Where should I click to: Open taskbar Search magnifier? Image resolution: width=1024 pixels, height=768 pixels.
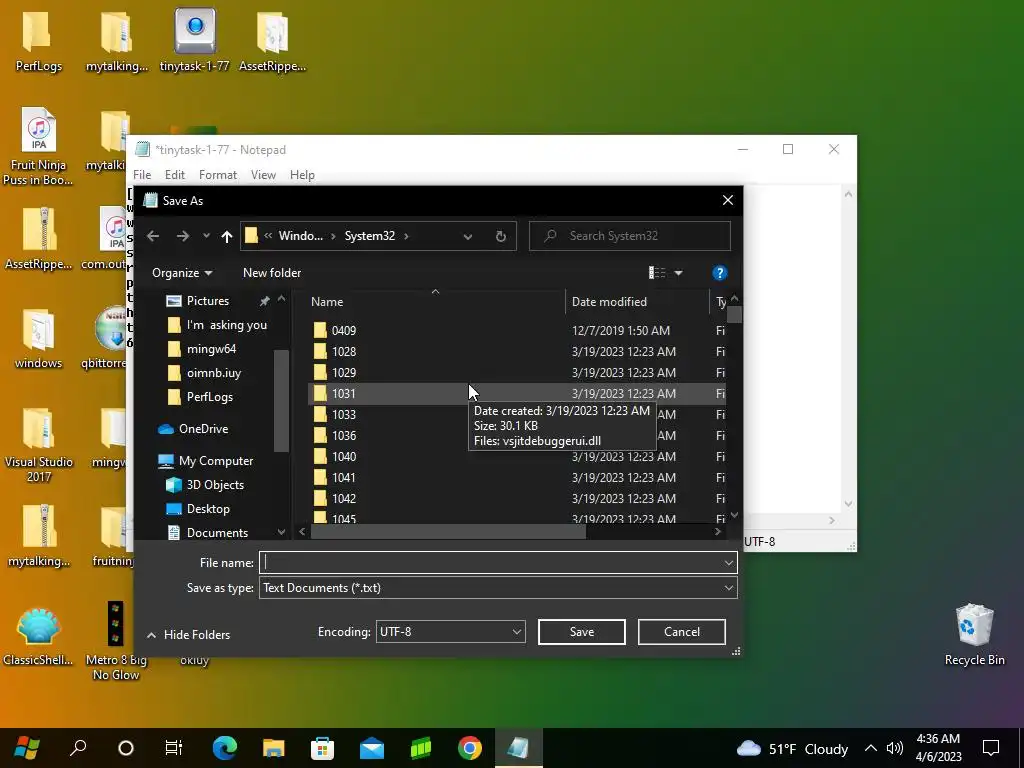click(x=77, y=748)
